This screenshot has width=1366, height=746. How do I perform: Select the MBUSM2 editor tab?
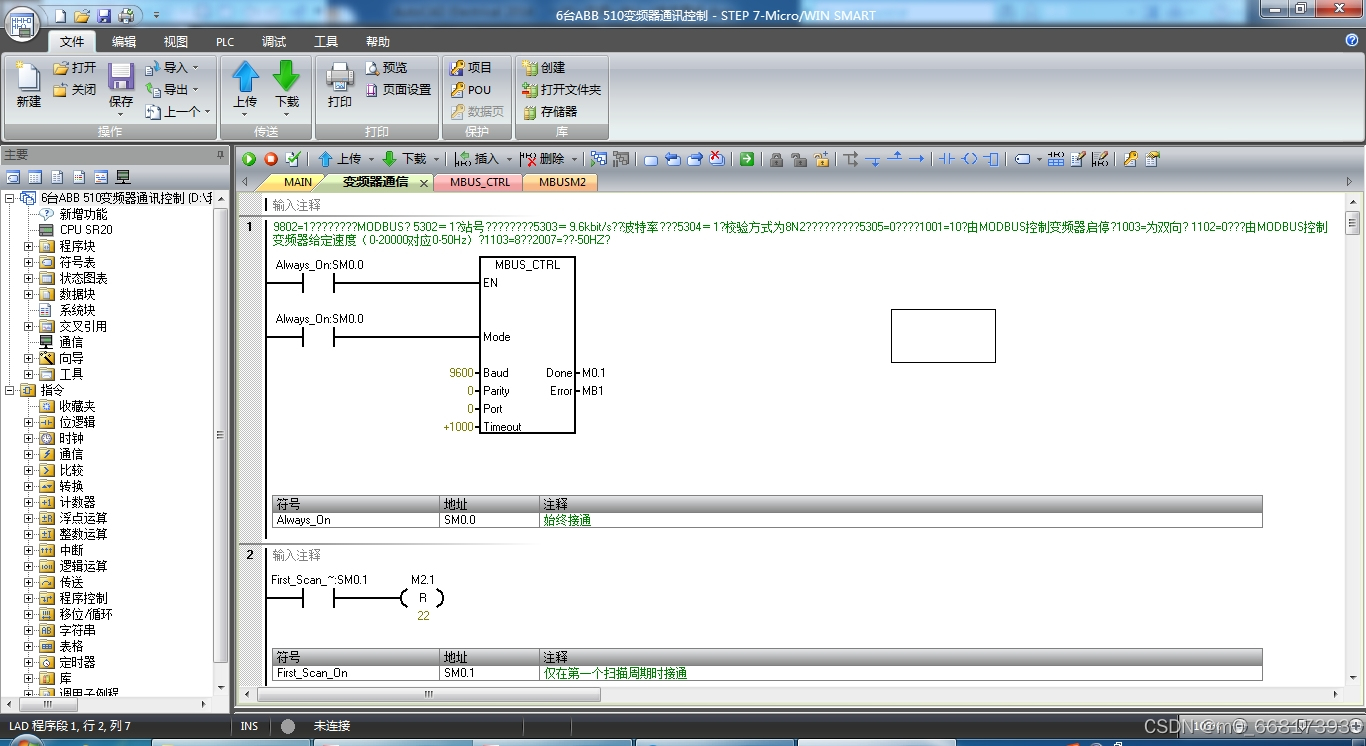point(562,182)
